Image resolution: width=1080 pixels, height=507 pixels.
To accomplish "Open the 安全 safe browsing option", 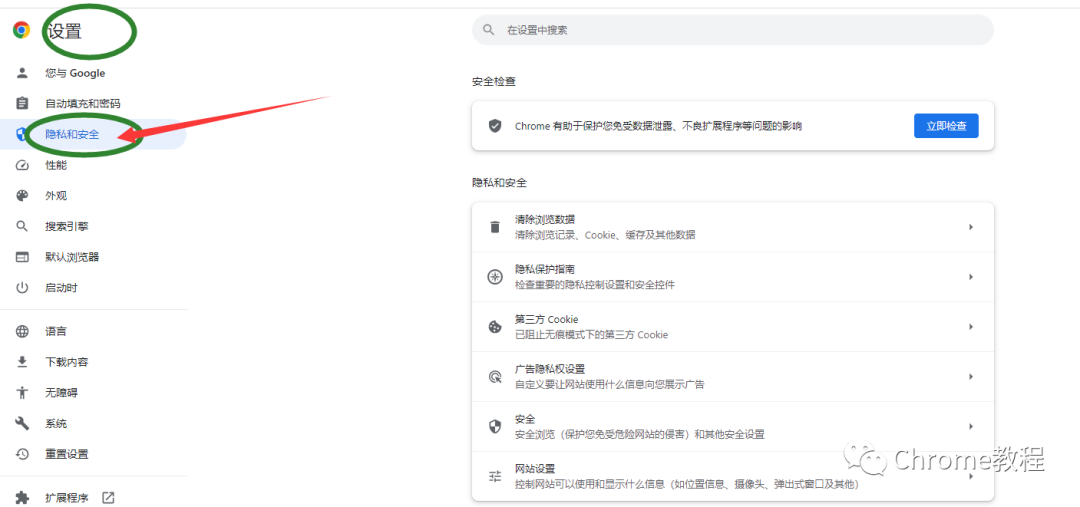I will pos(733,426).
